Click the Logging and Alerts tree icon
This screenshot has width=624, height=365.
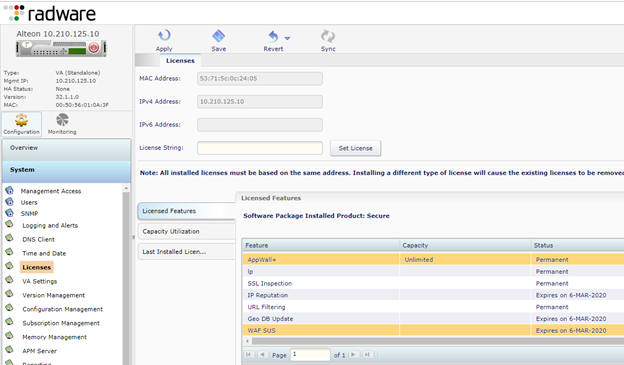tap(10, 224)
